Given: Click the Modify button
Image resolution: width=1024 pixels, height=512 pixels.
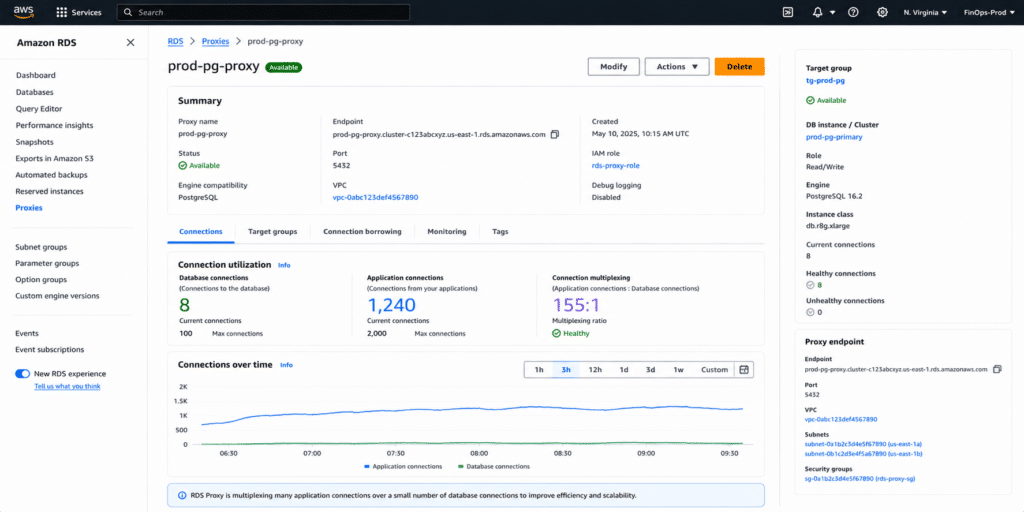Looking at the screenshot, I should point(614,67).
